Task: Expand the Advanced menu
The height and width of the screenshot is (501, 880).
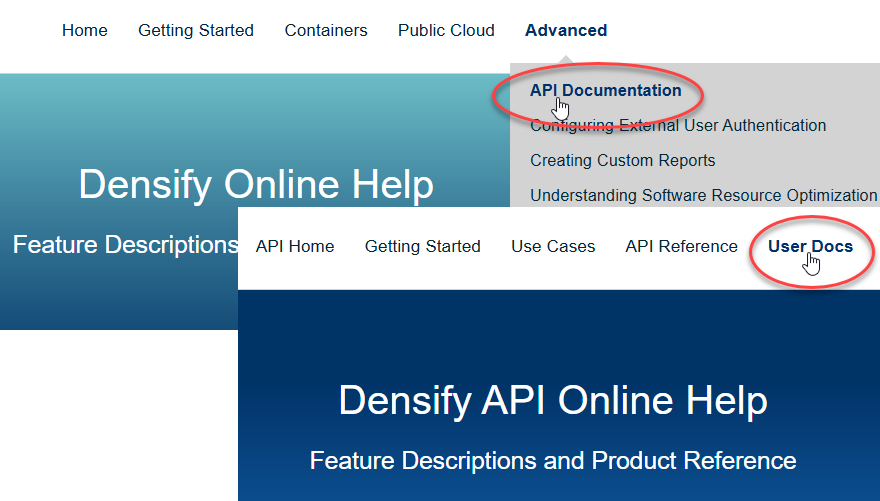Action: [x=566, y=30]
